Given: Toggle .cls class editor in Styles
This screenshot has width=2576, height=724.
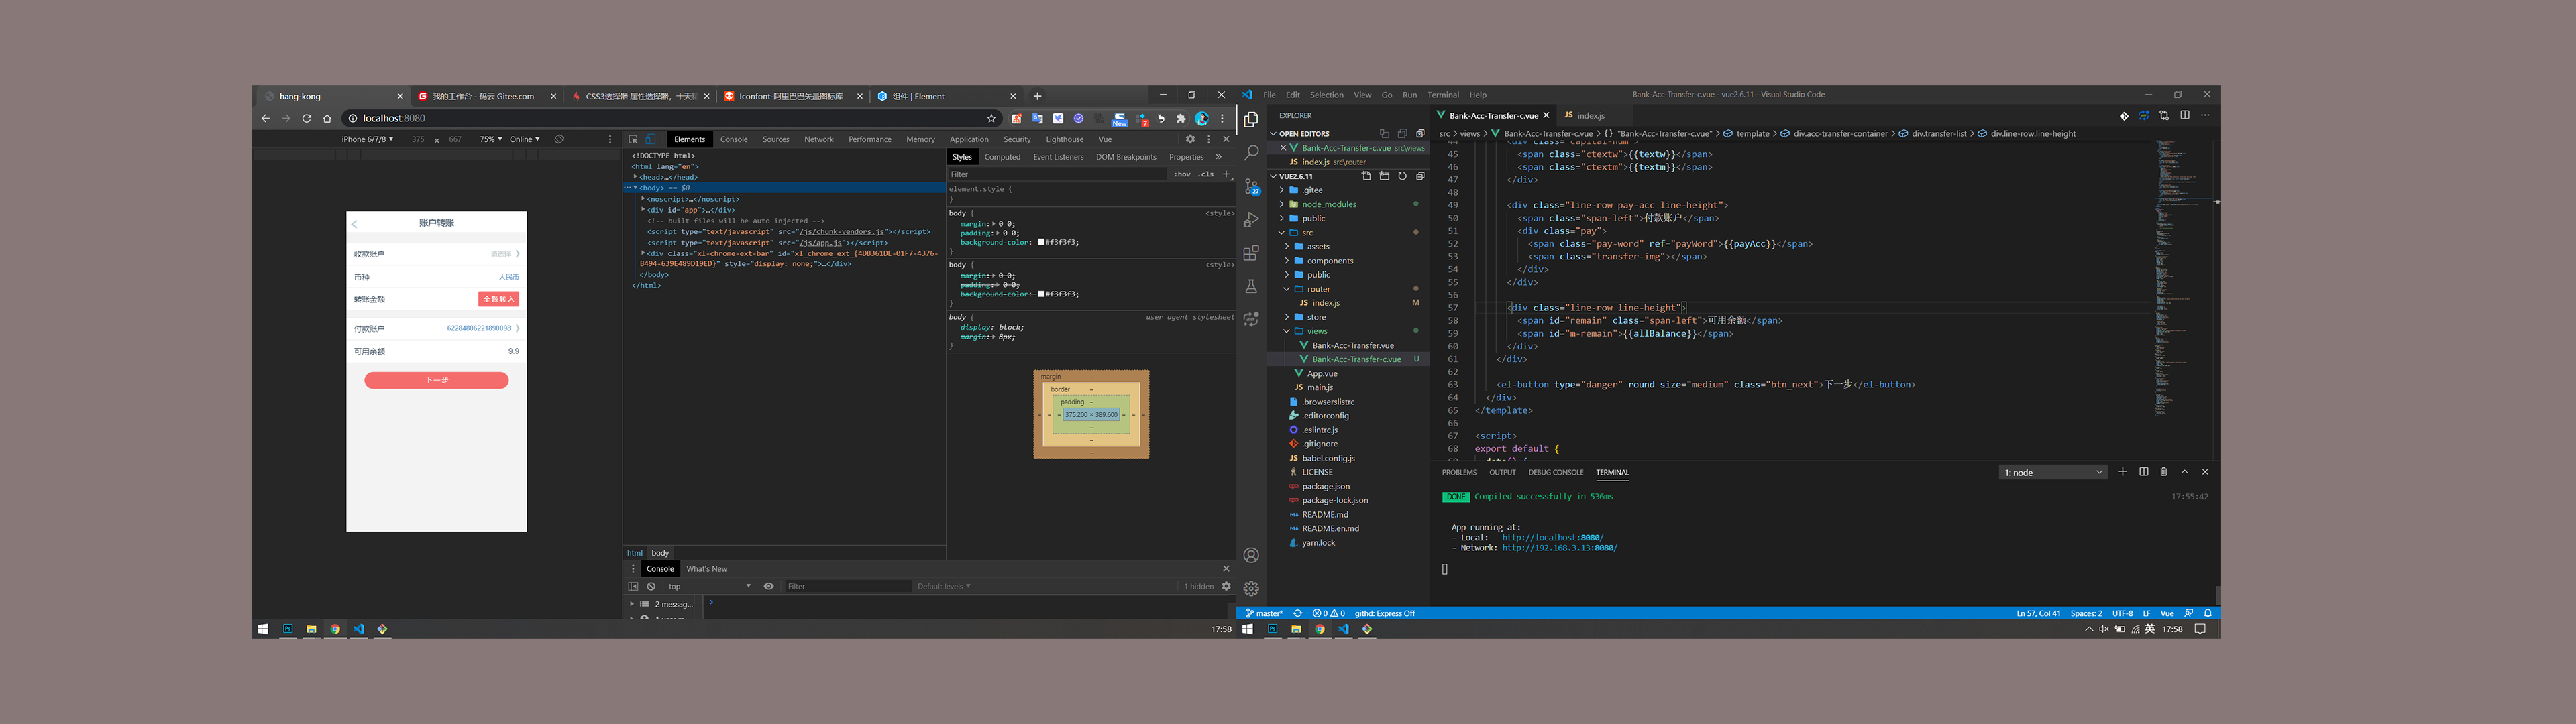Looking at the screenshot, I should (x=1206, y=174).
